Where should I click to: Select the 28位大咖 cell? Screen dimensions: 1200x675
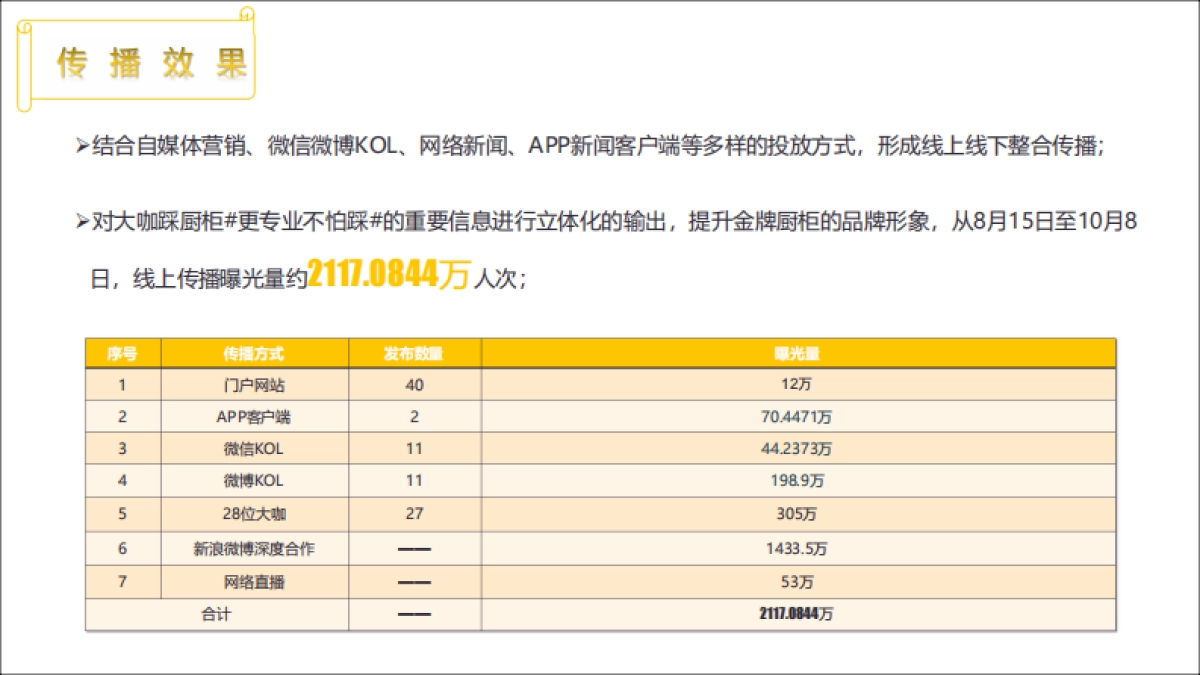pyautogui.click(x=253, y=515)
